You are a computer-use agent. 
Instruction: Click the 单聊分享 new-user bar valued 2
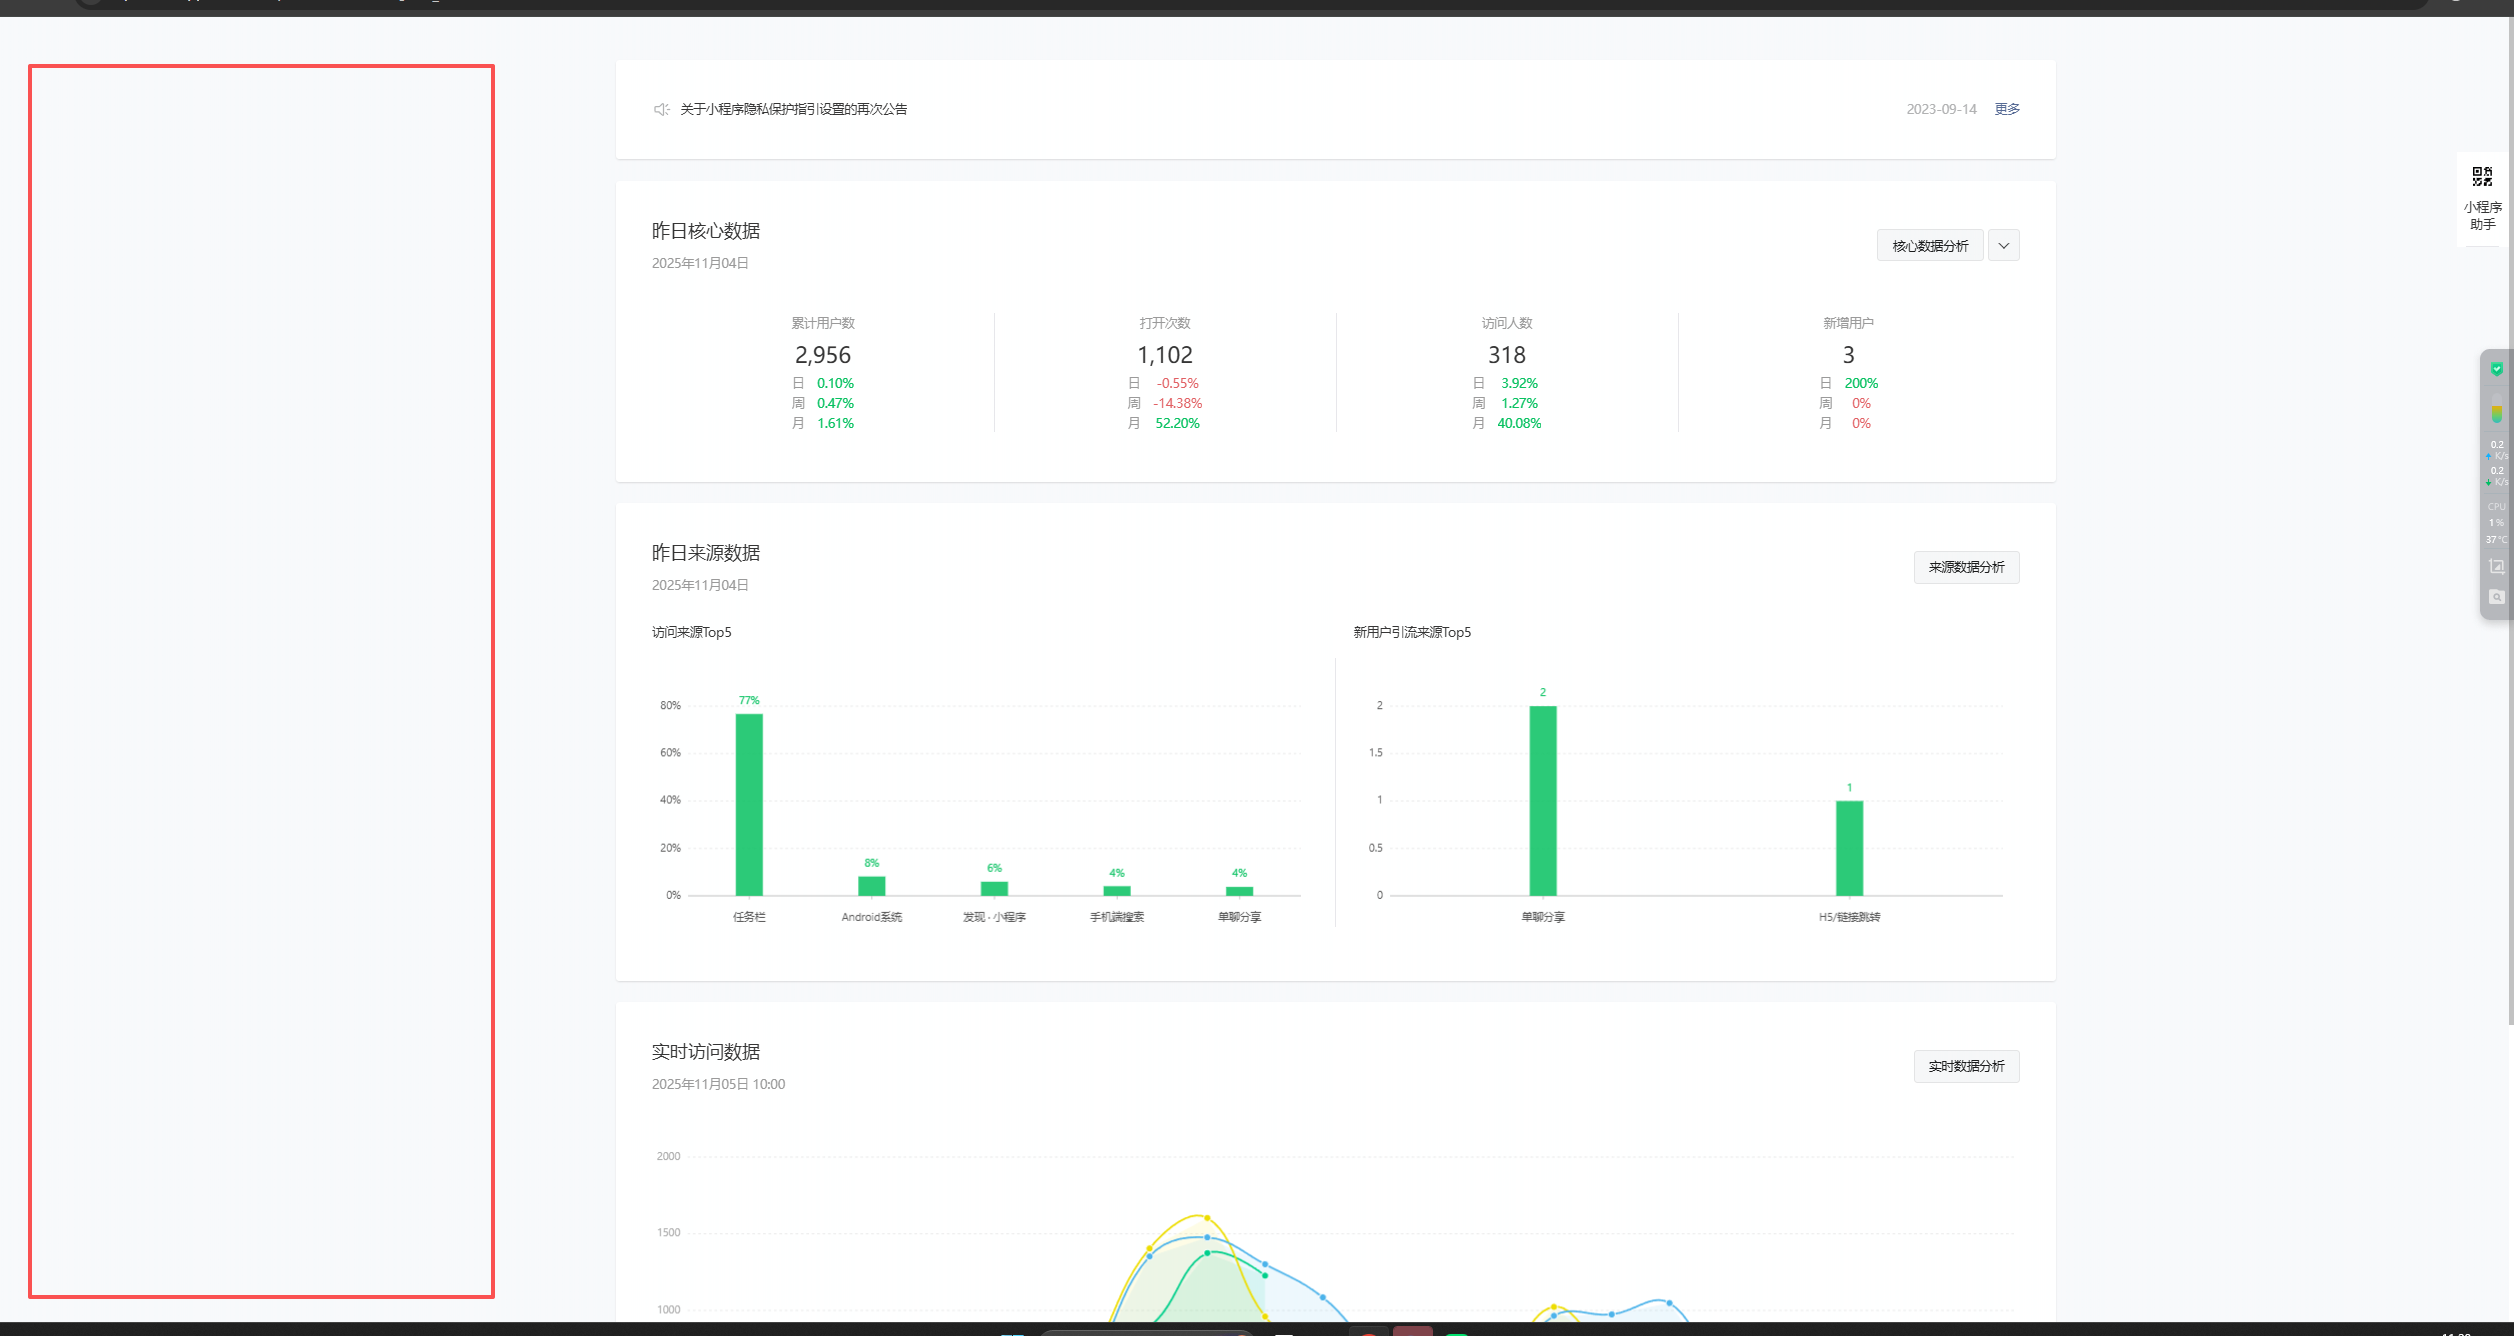[x=1542, y=800]
